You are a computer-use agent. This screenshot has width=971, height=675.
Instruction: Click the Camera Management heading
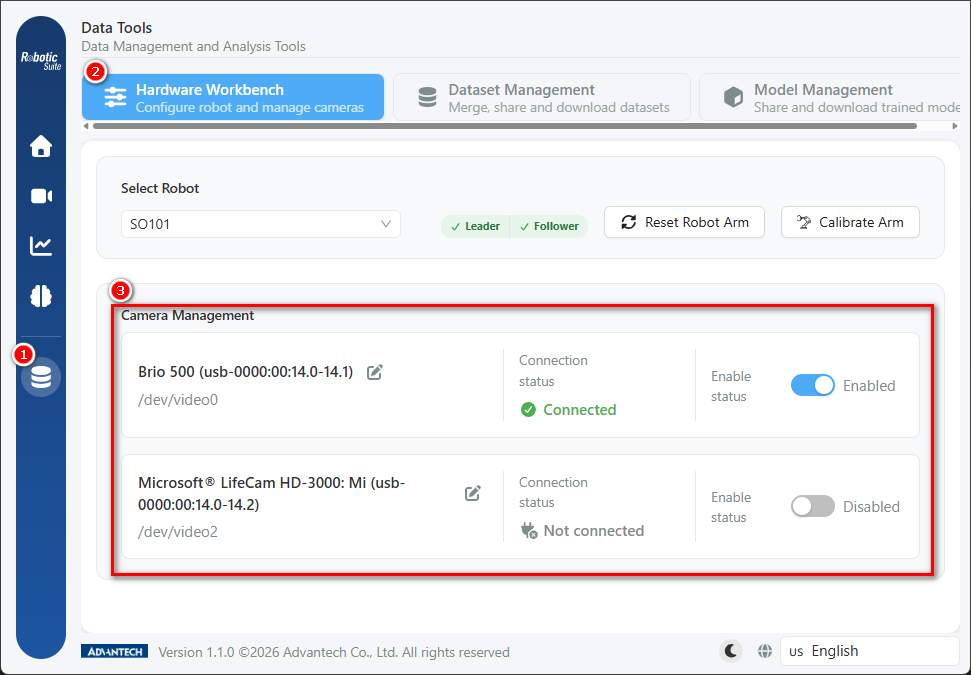(x=188, y=315)
